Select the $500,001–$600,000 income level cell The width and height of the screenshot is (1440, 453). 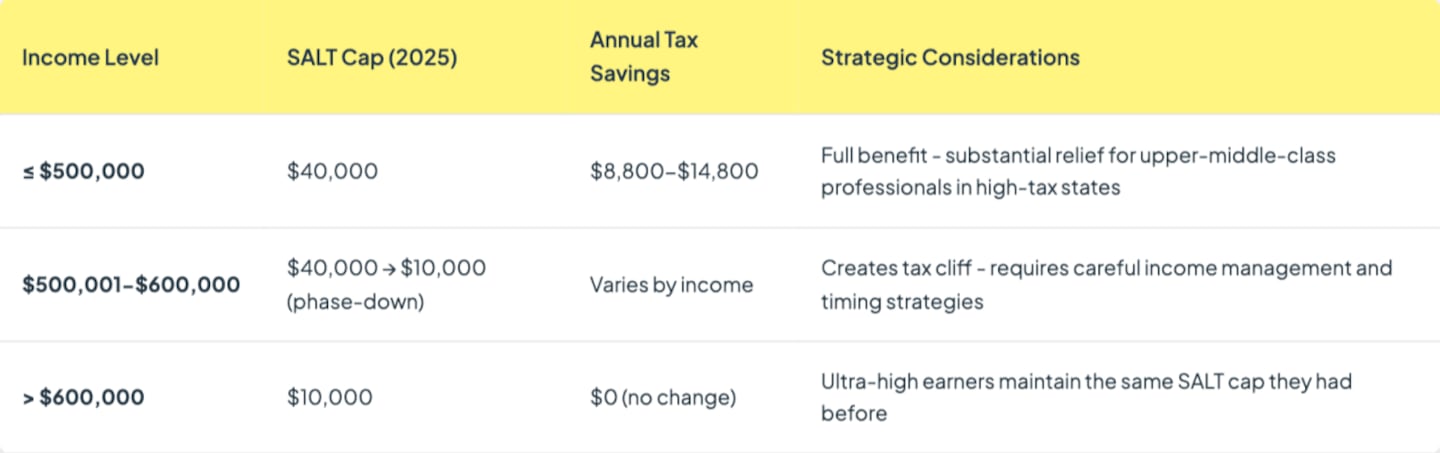[131, 285]
